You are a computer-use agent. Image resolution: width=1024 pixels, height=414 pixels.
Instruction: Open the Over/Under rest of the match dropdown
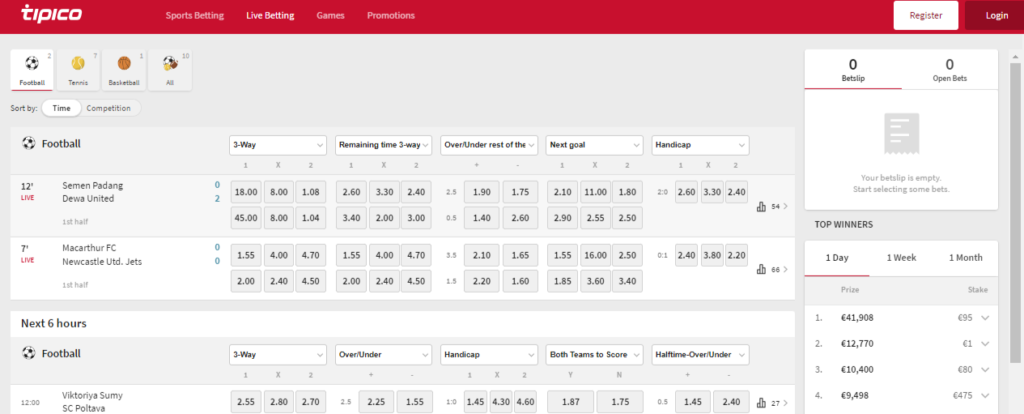pyautogui.click(x=489, y=145)
